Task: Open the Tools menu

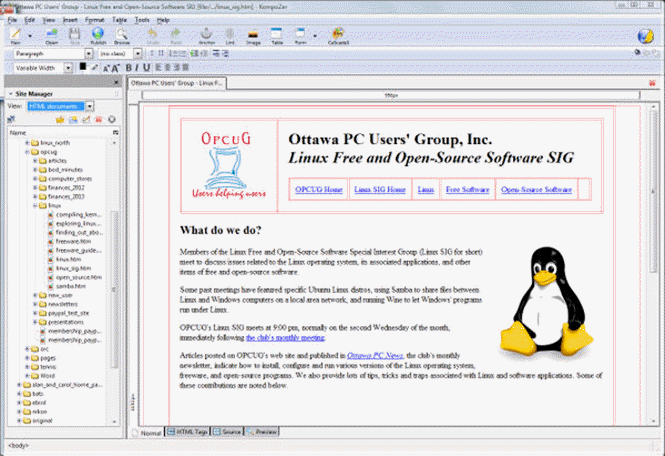Action: [x=142, y=20]
